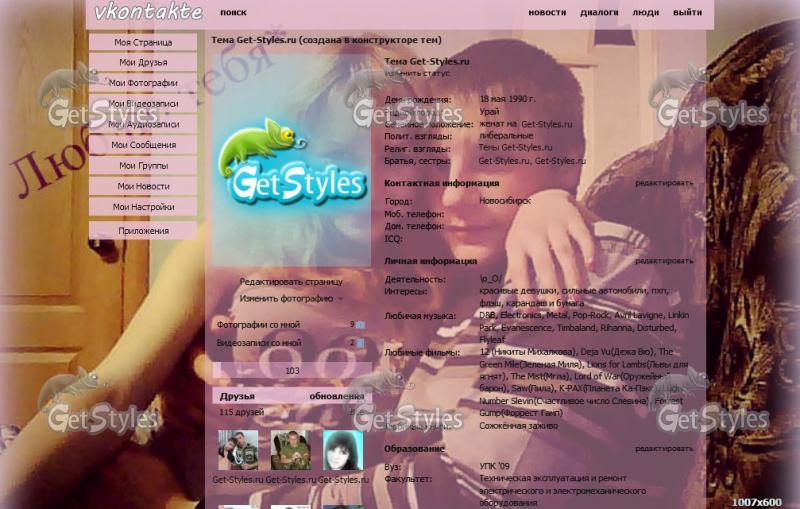The image size is (800, 509).
Task: Click the Любимая музыка label
Action: pos(420,316)
